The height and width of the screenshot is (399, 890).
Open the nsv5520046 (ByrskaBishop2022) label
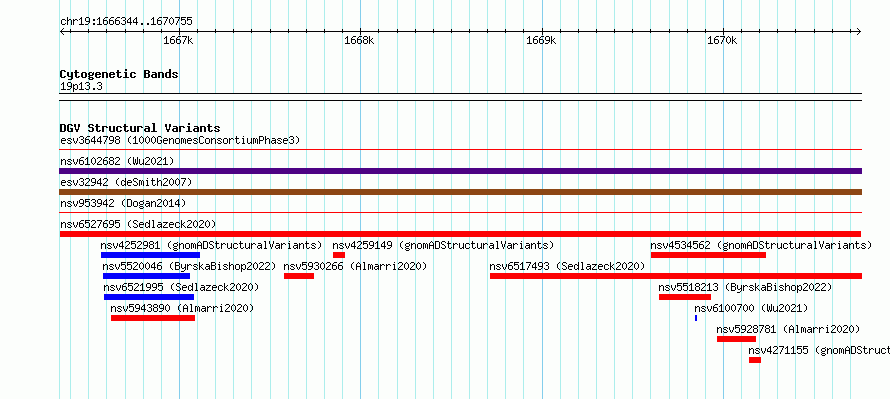tap(189, 266)
